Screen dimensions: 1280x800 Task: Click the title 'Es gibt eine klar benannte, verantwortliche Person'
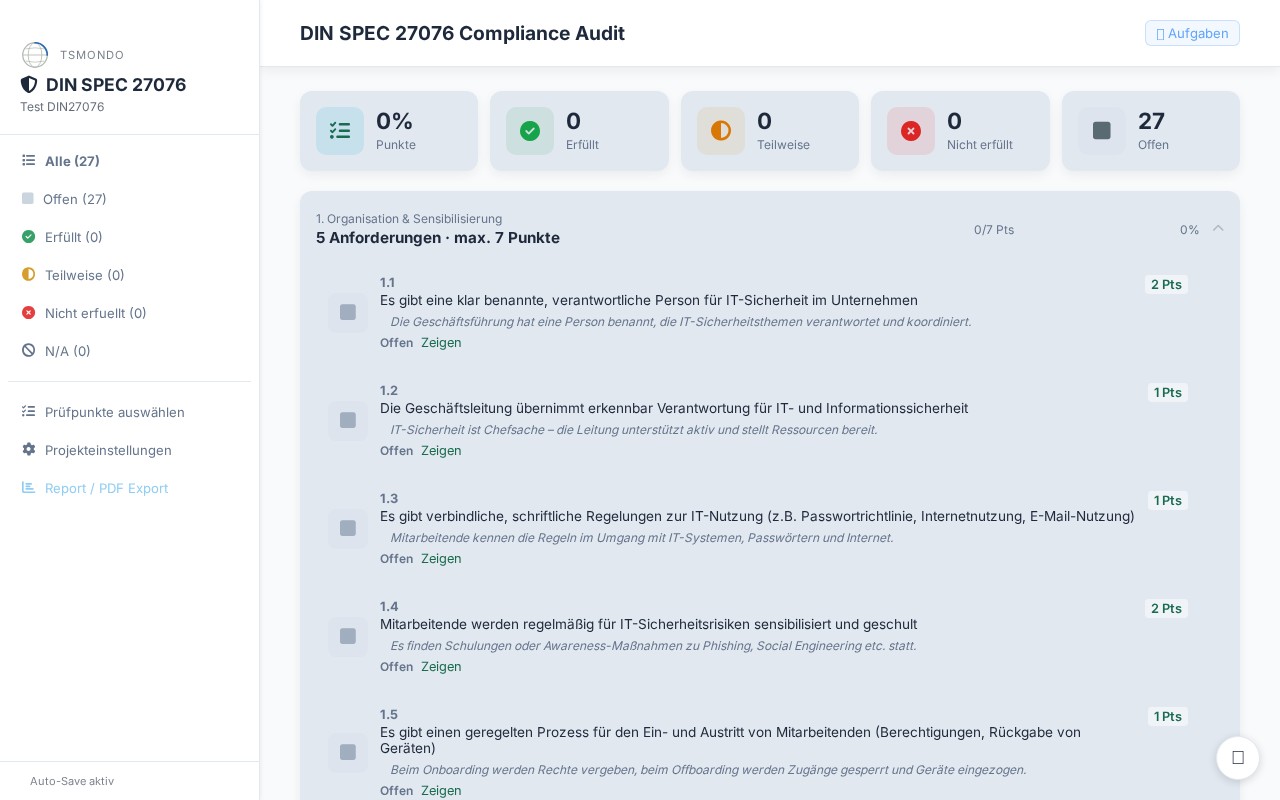649,300
